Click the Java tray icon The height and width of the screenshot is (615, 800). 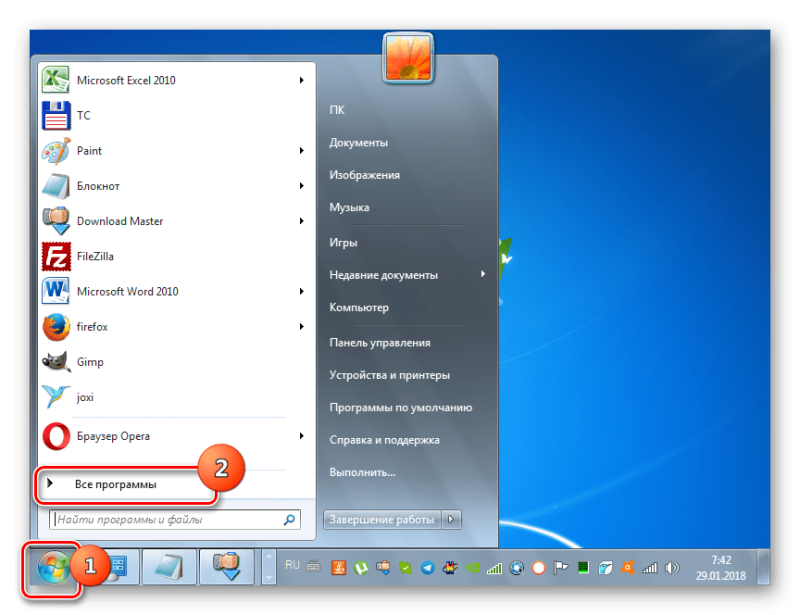(x=339, y=568)
